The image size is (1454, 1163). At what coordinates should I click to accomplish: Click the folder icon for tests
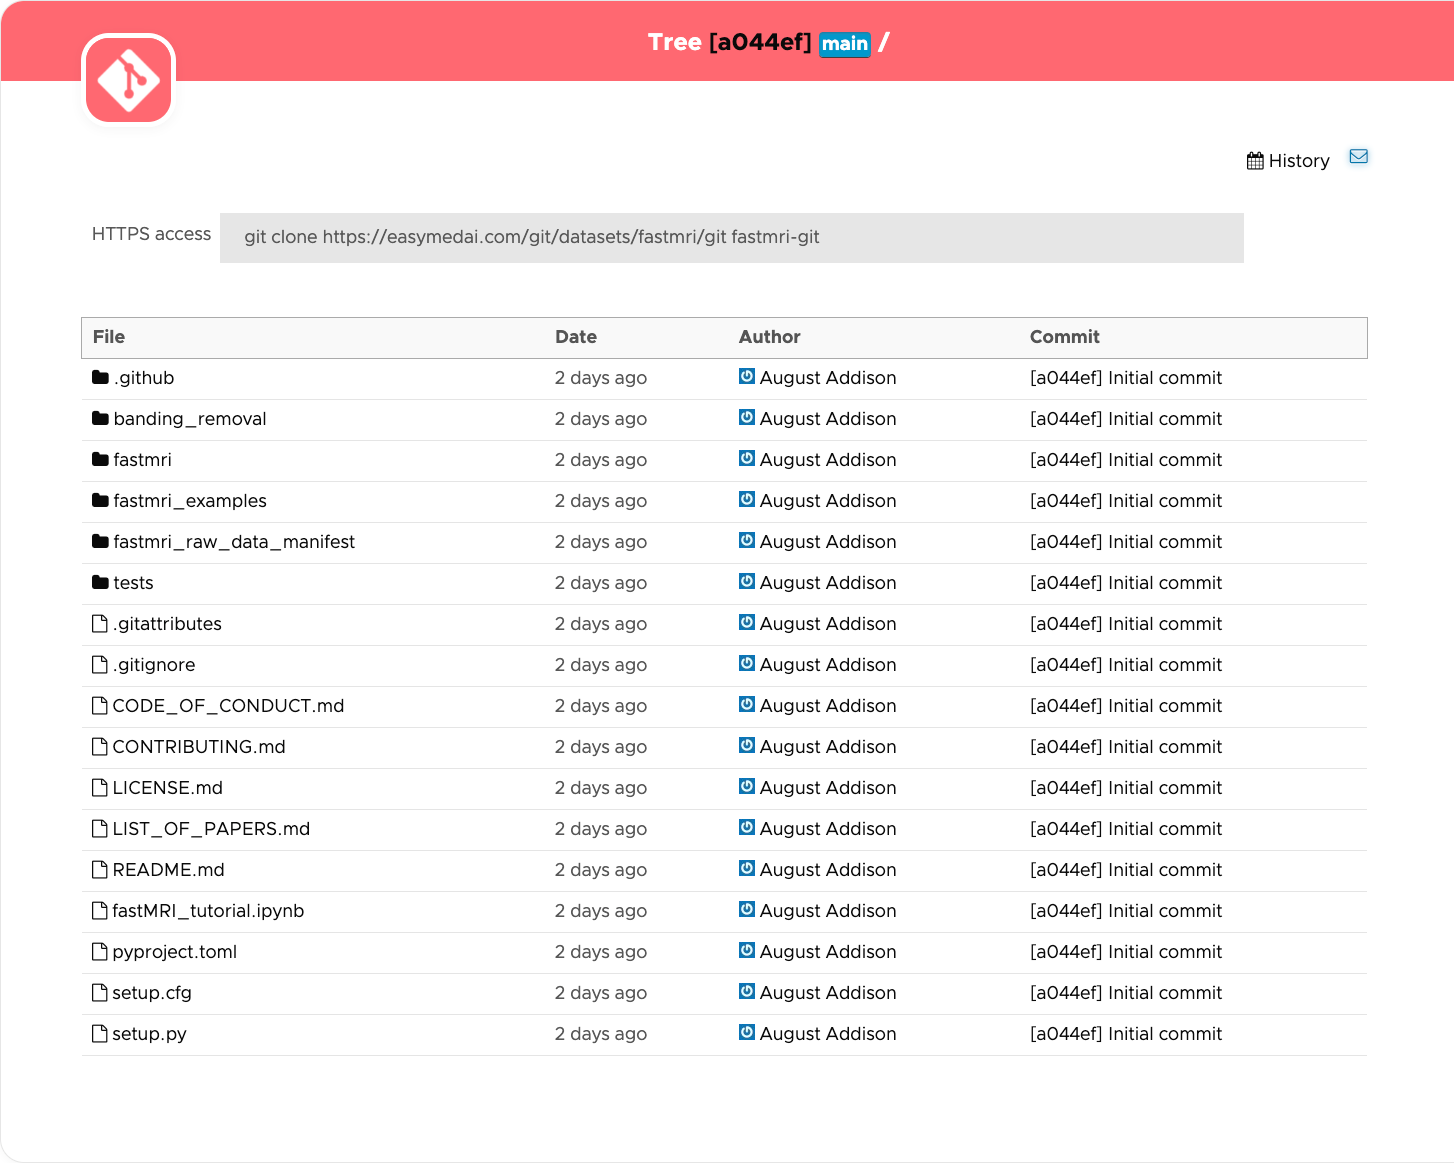tap(100, 582)
